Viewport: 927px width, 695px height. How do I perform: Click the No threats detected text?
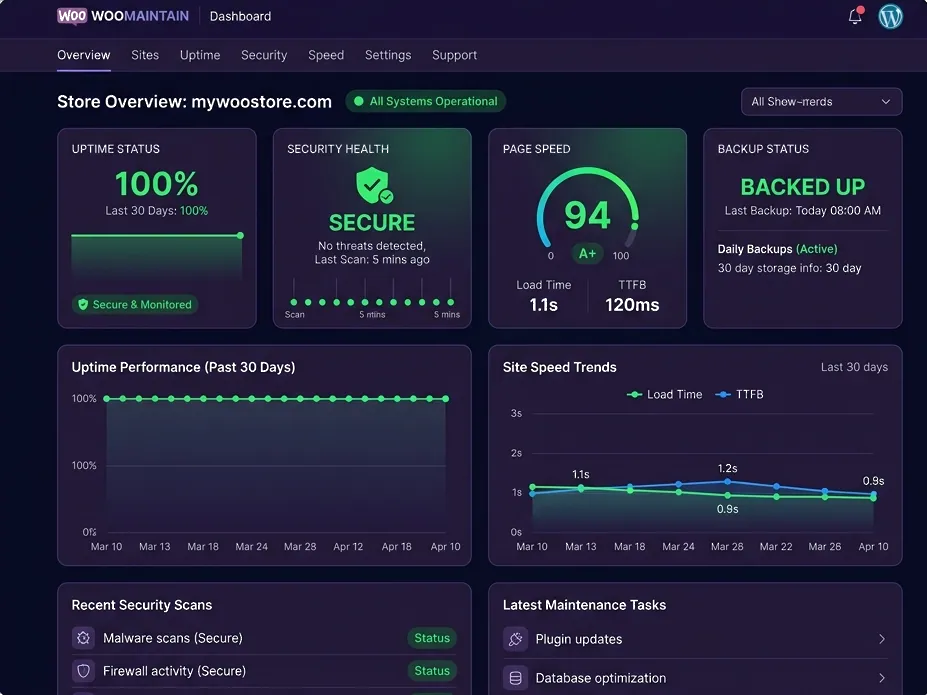(x=372, y=245)
